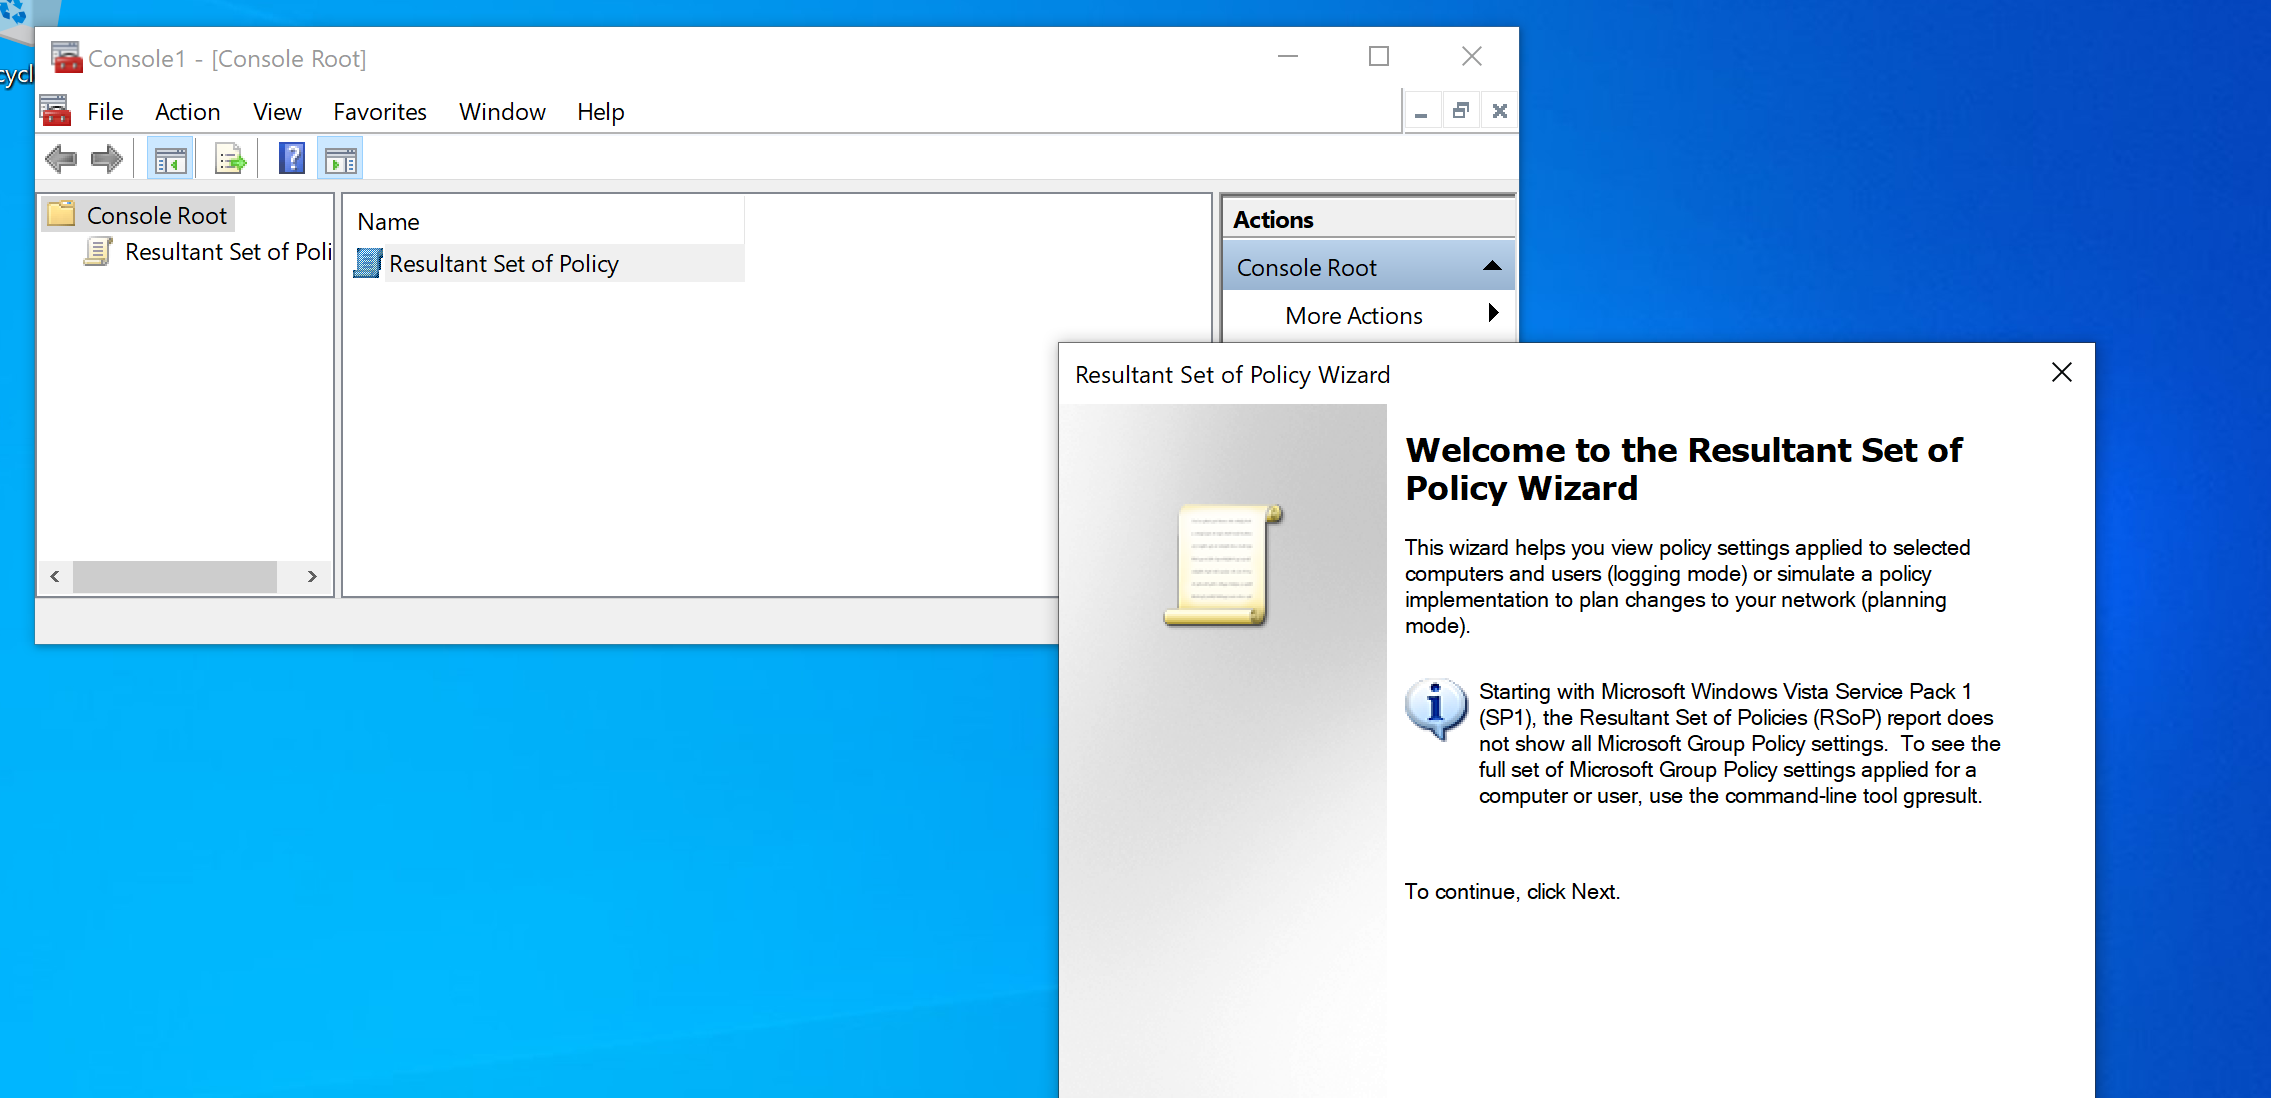2271x1098 pixels.
Task: Open the blue Help toolbar icon
Action: [291, 159]
